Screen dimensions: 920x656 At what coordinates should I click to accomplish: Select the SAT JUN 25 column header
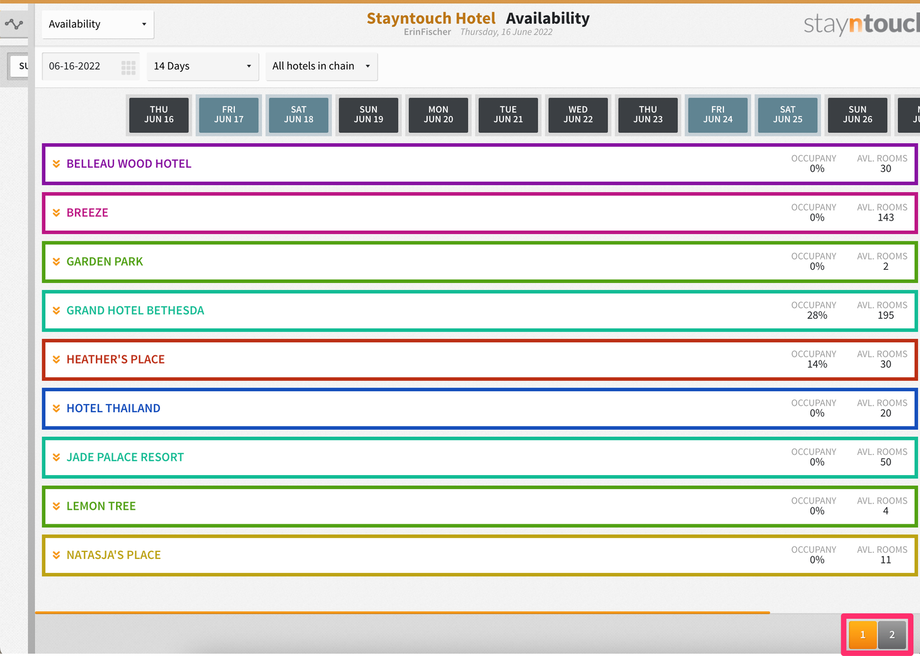(787, 115)
